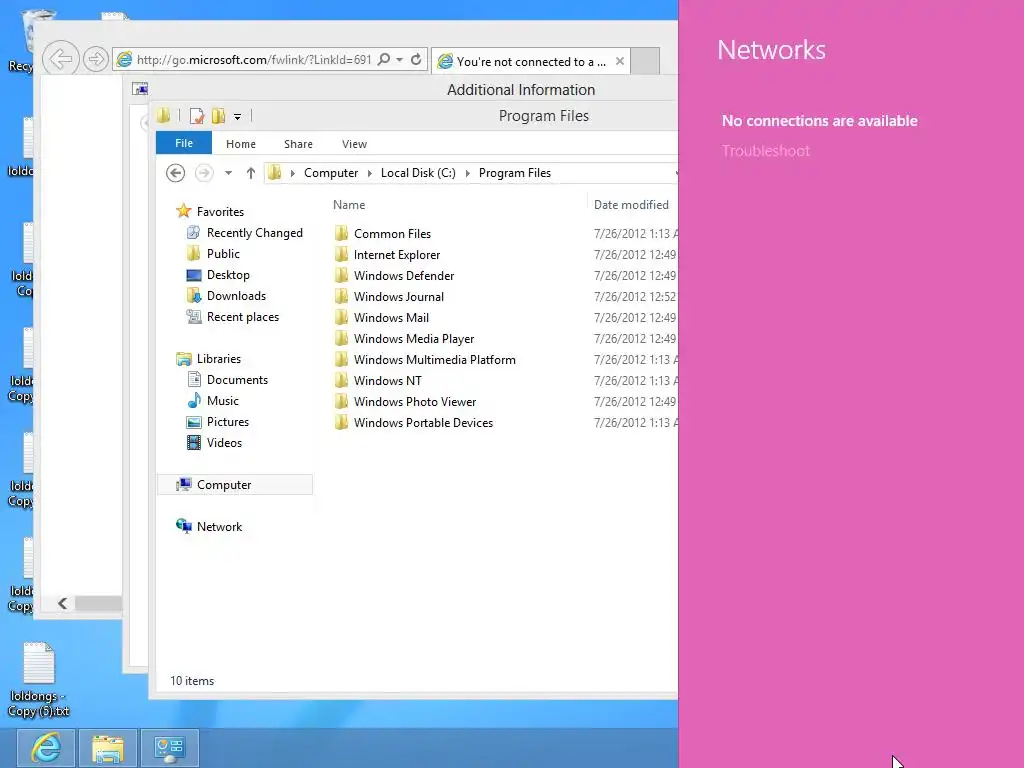This screenshot has width=1024, height=768.
Task: Click Explorer forward arrow button
Action: tap(204, 173)
